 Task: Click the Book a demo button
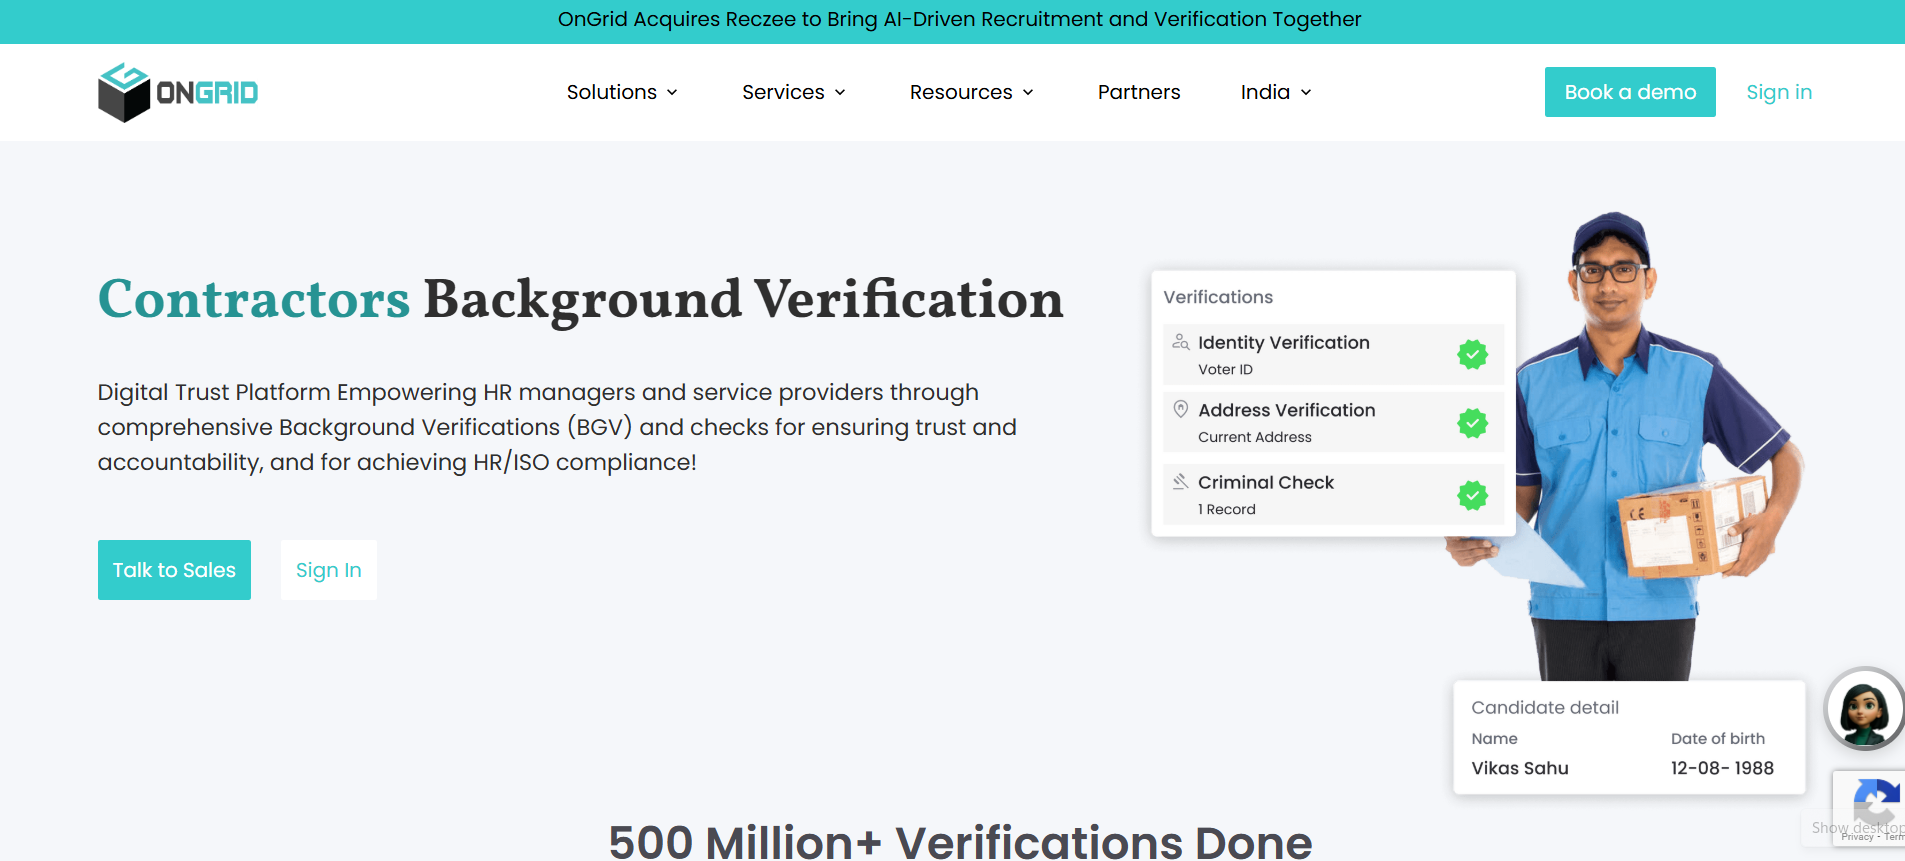[1630, 92]
